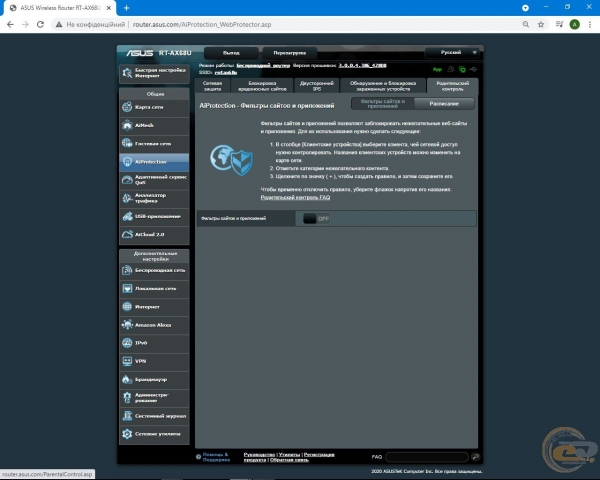Switch to Двусторонний IPS tab
Viewport: 600px width, 480px height.
[316, 86]
